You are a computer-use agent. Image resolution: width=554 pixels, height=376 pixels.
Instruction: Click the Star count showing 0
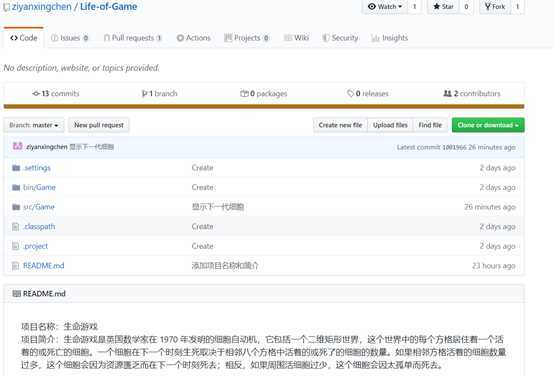(x=466, y=7)
